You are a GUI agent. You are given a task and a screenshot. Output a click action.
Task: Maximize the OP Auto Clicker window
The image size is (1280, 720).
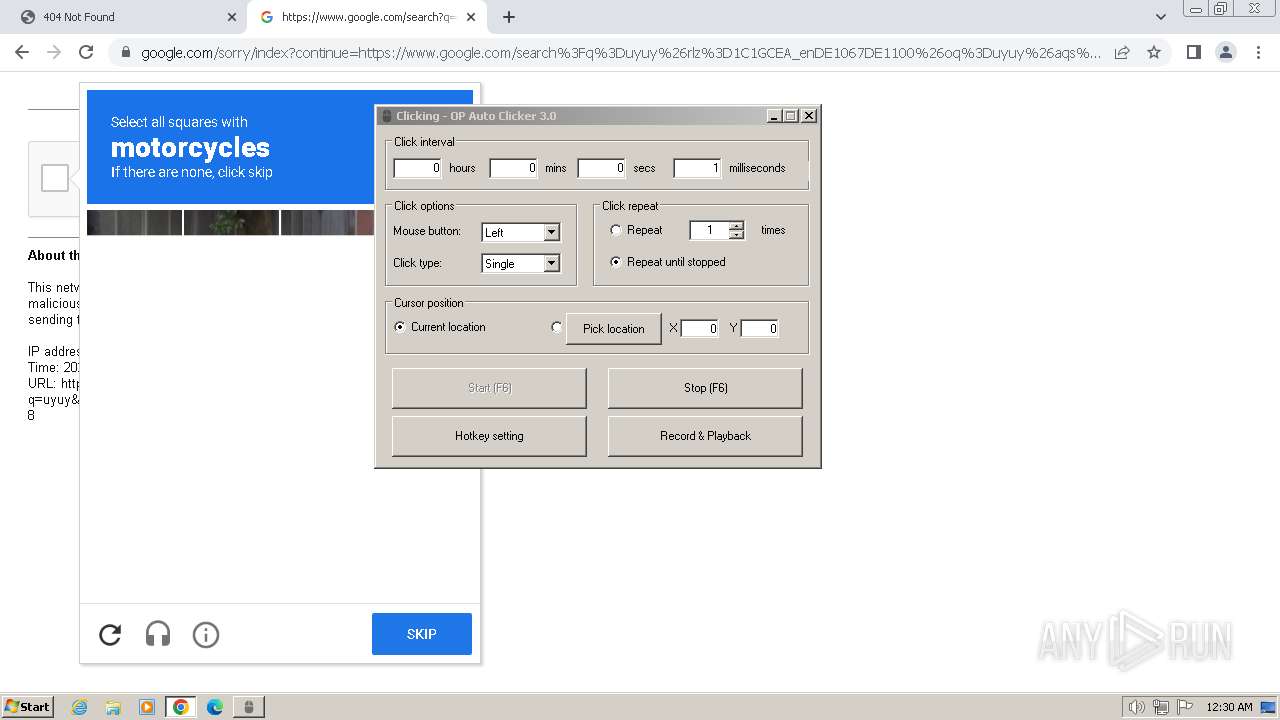(791, 116)
